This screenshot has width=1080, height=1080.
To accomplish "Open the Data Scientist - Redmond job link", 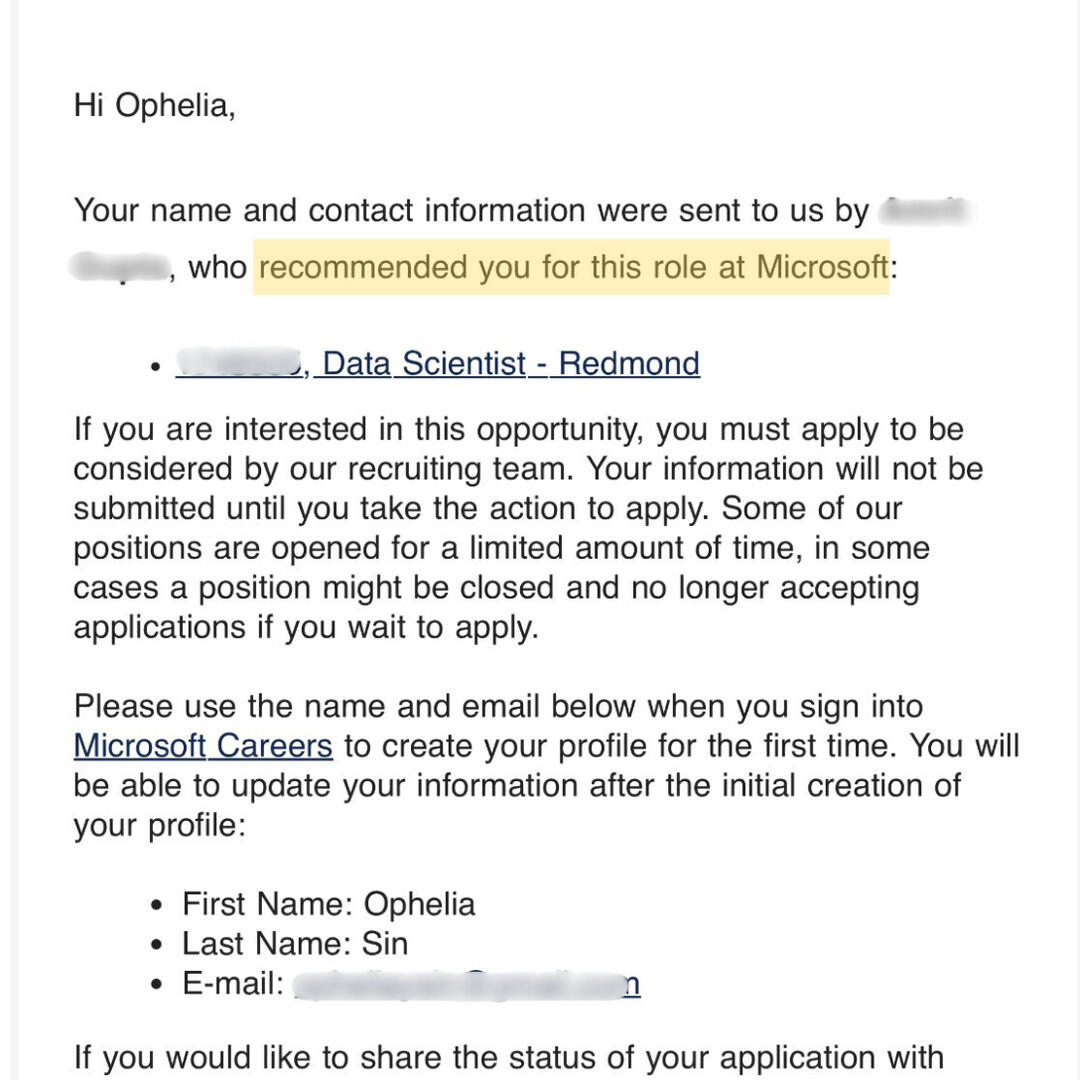I will click(x=510, y=363).
